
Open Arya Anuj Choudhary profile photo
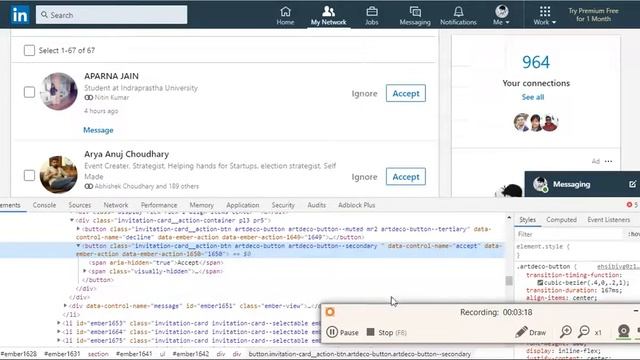coord(58,175)
